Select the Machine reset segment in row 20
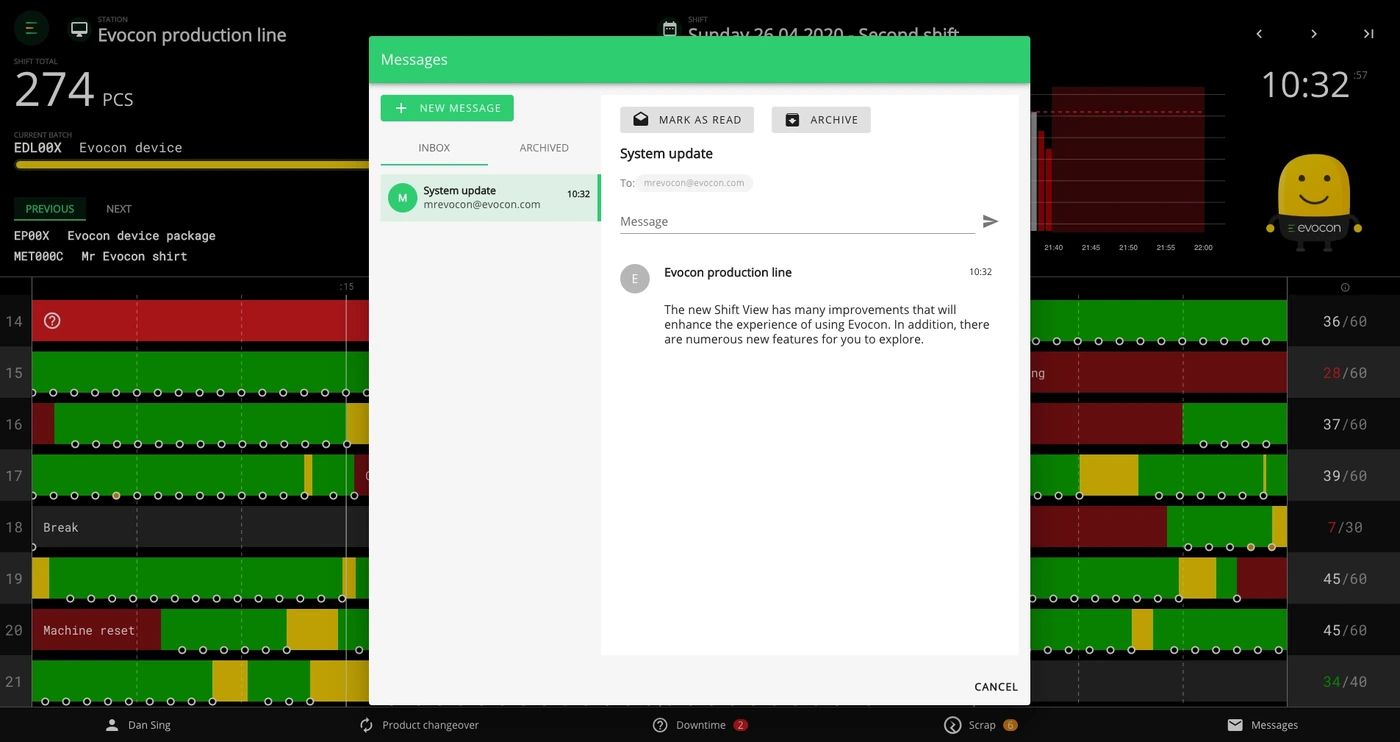 coord(97,630)
